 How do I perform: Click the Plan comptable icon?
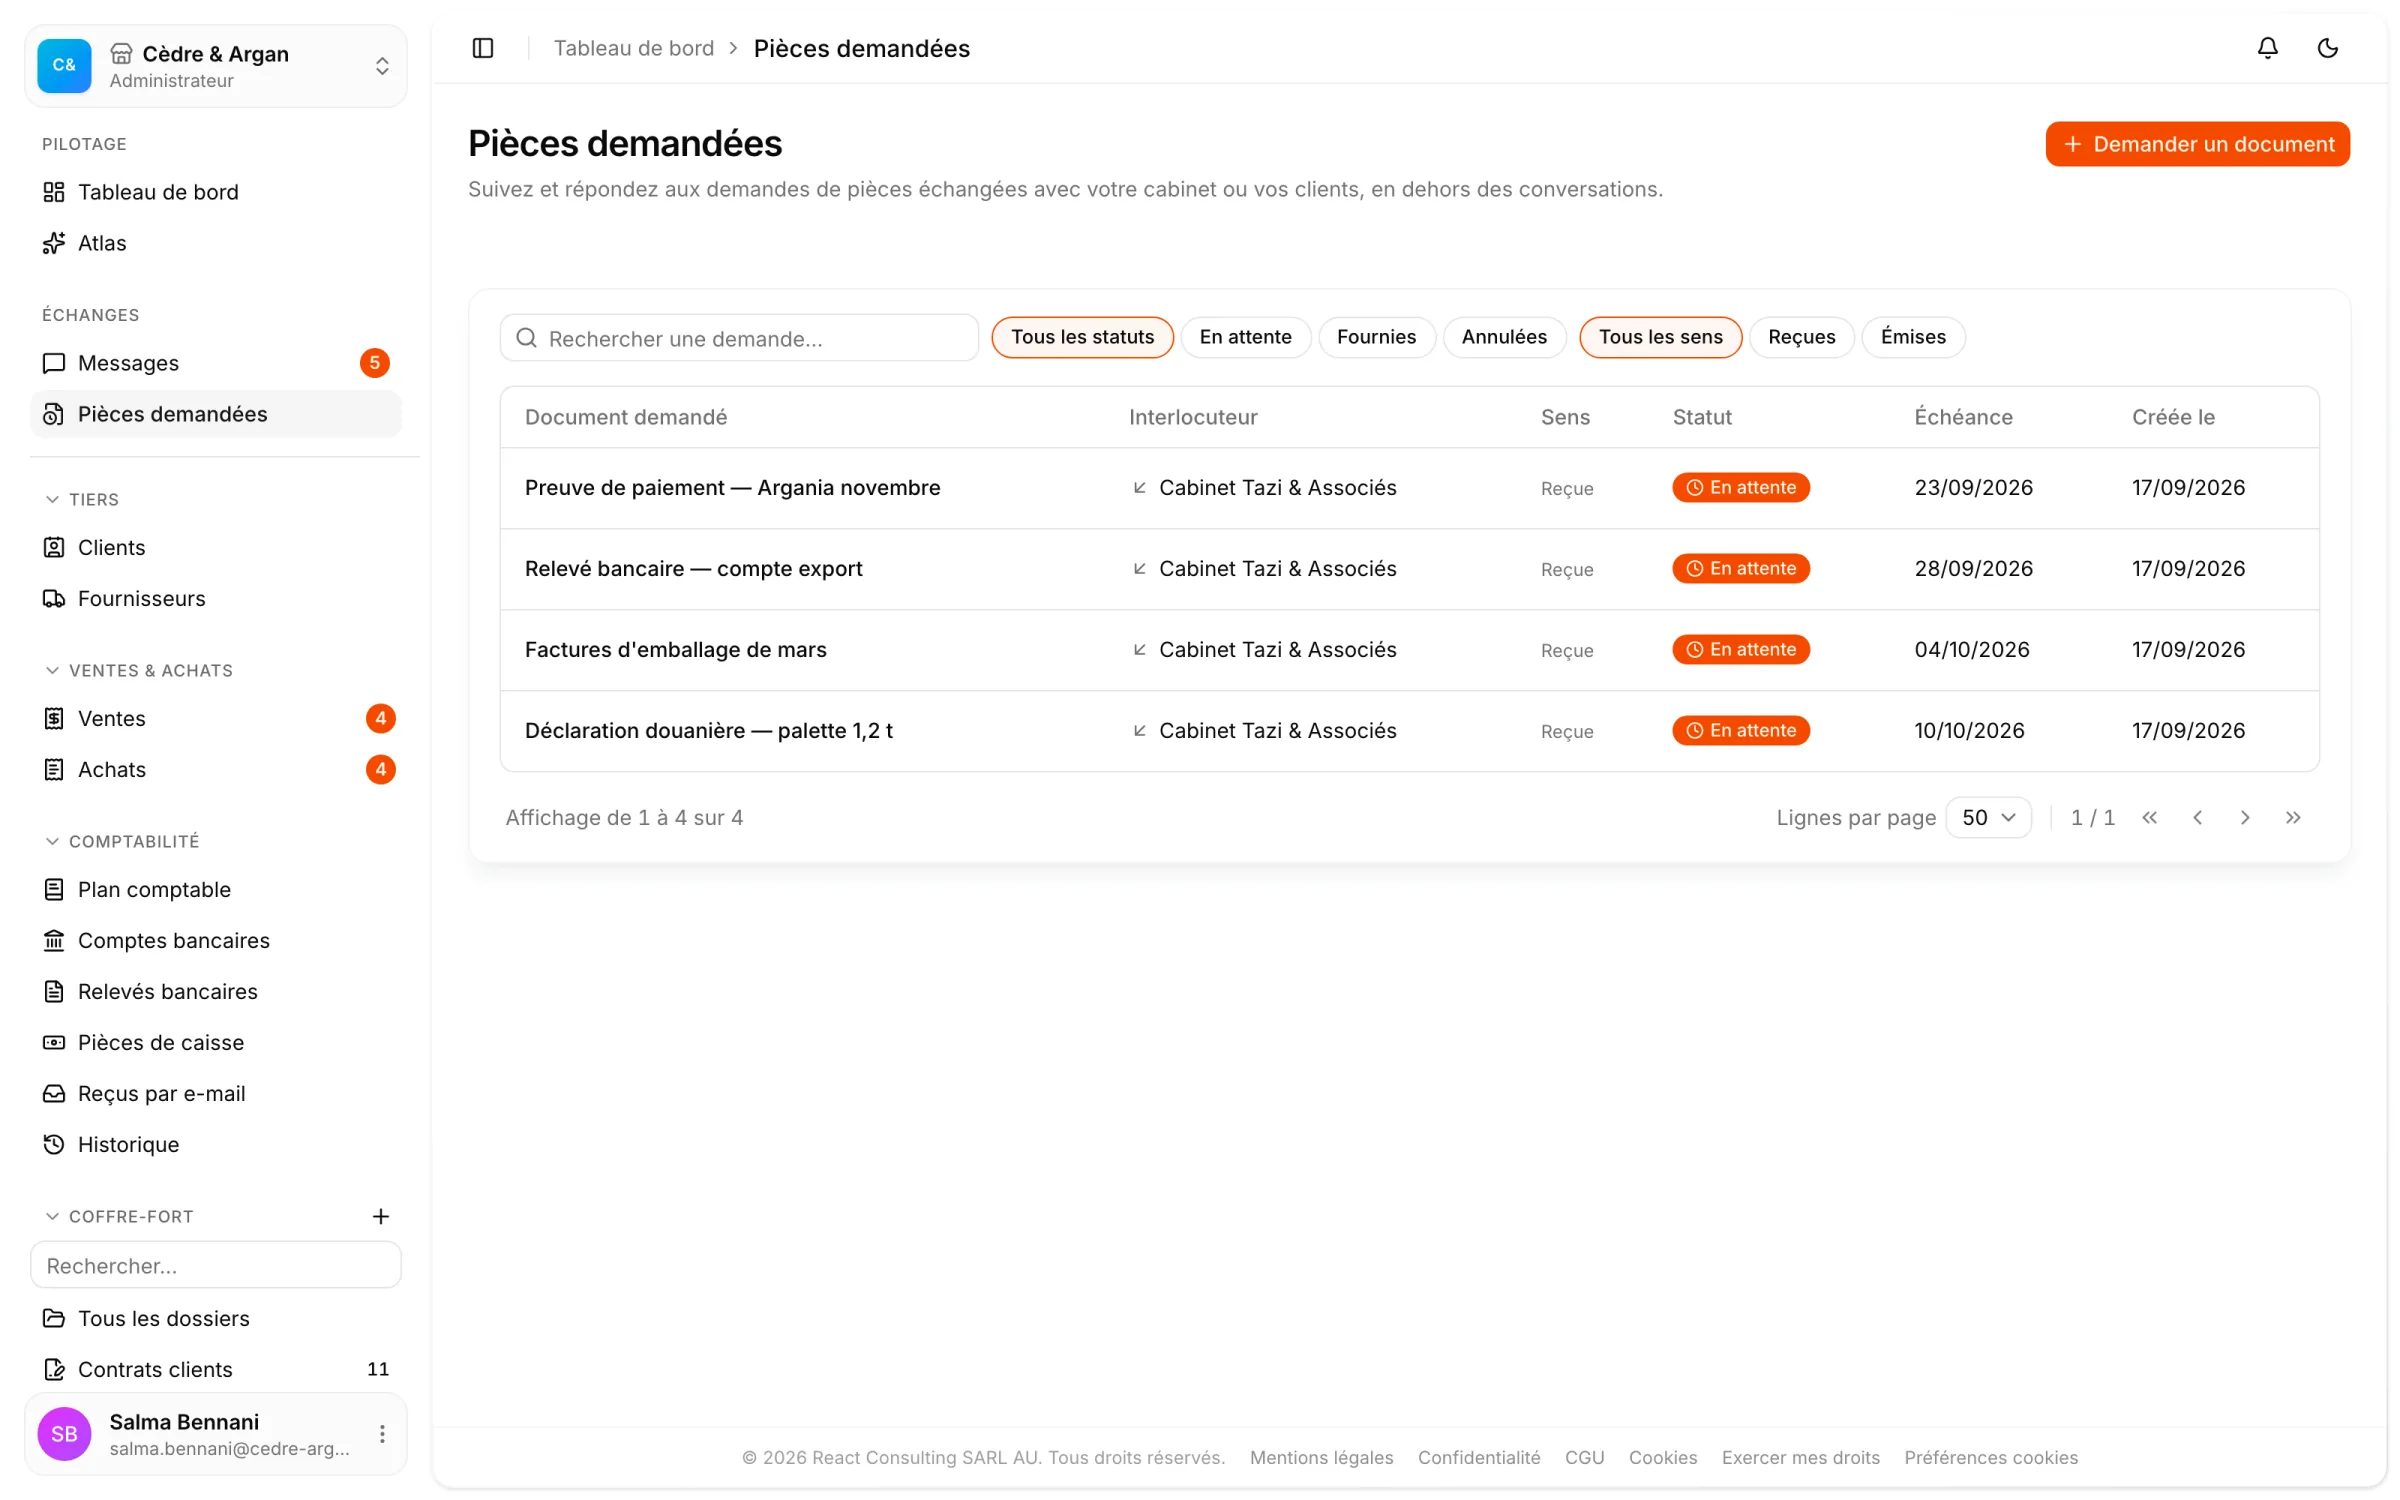tap(54, 890)
